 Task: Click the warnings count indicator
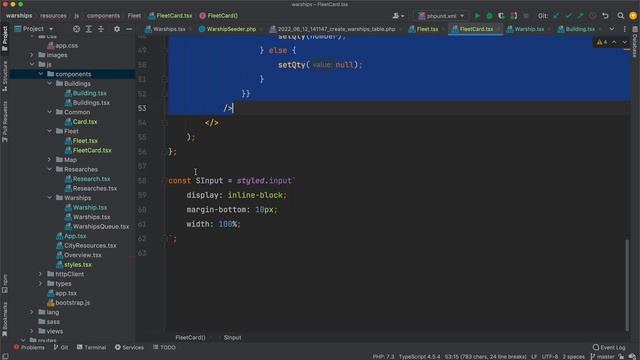click(602, 42)
